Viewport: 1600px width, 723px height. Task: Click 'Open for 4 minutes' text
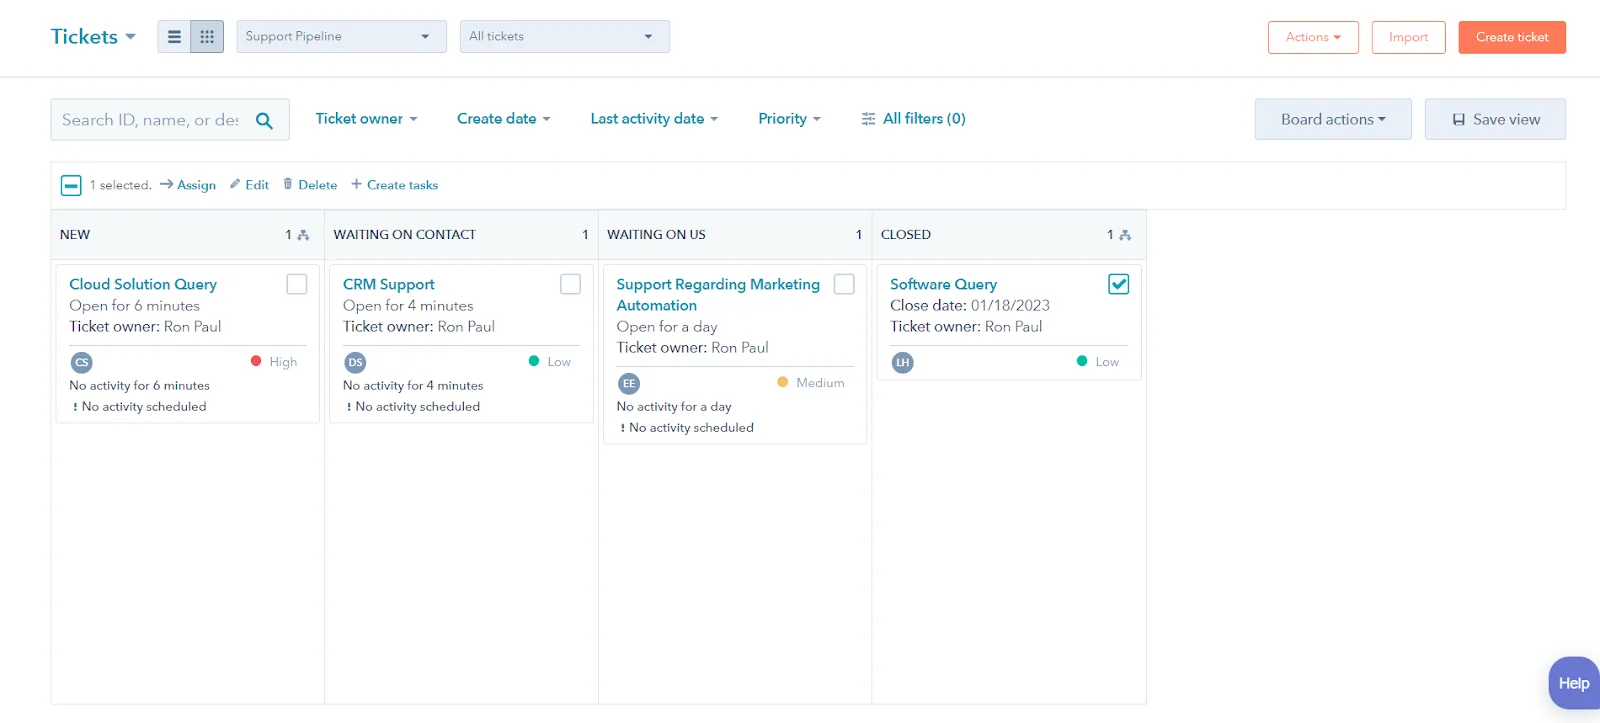tap(408, 306)
